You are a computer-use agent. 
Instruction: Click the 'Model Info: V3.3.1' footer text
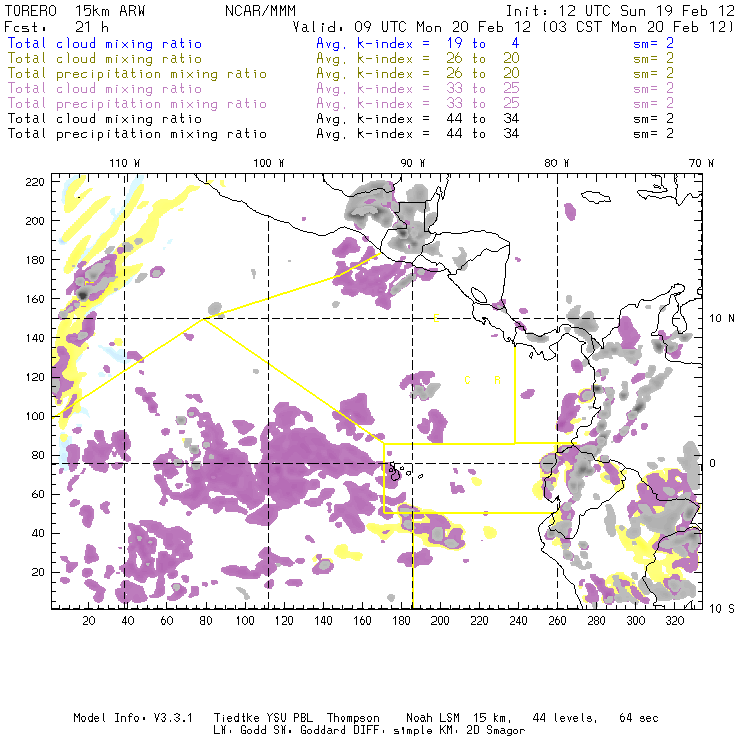133,718
